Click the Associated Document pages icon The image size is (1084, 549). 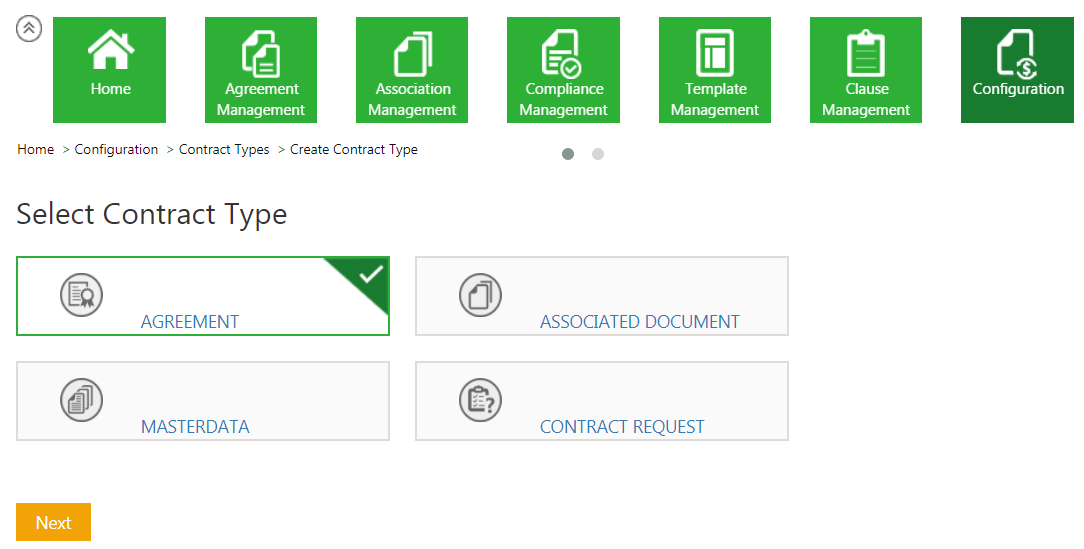pyautogui.click(x=480, y=294)
